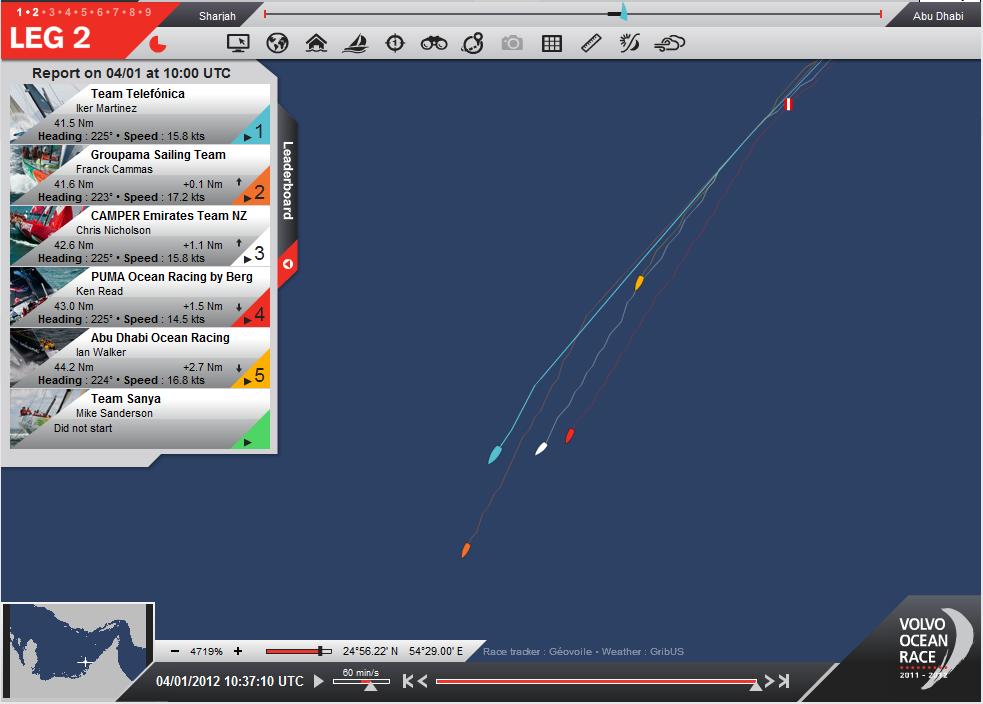Jump to race start button
Viewport: 983px width, 704px height.
point(407,681)
